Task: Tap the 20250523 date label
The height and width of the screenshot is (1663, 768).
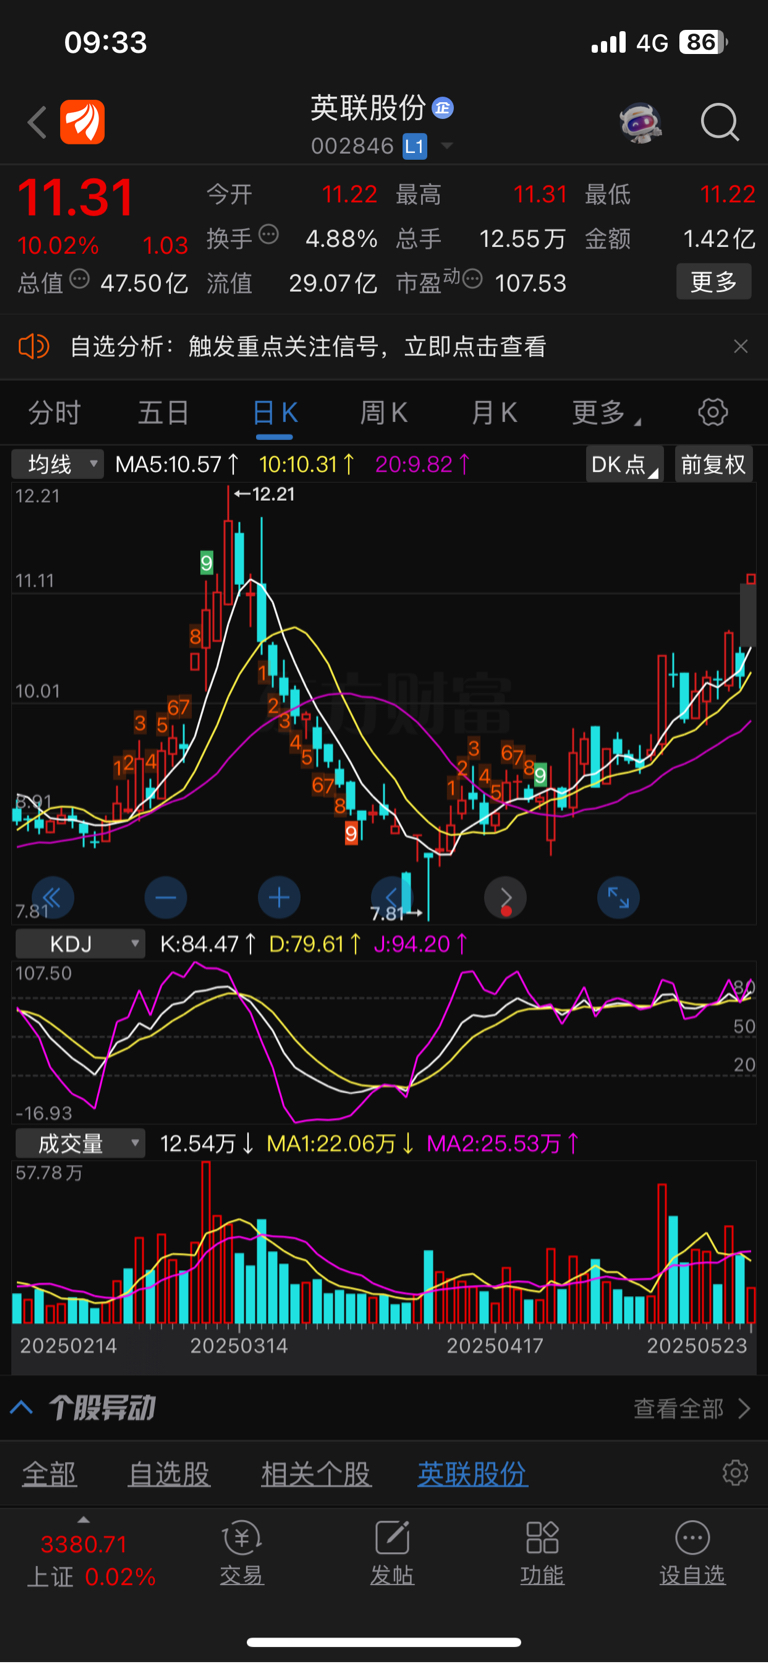Action: (697, 1346)
